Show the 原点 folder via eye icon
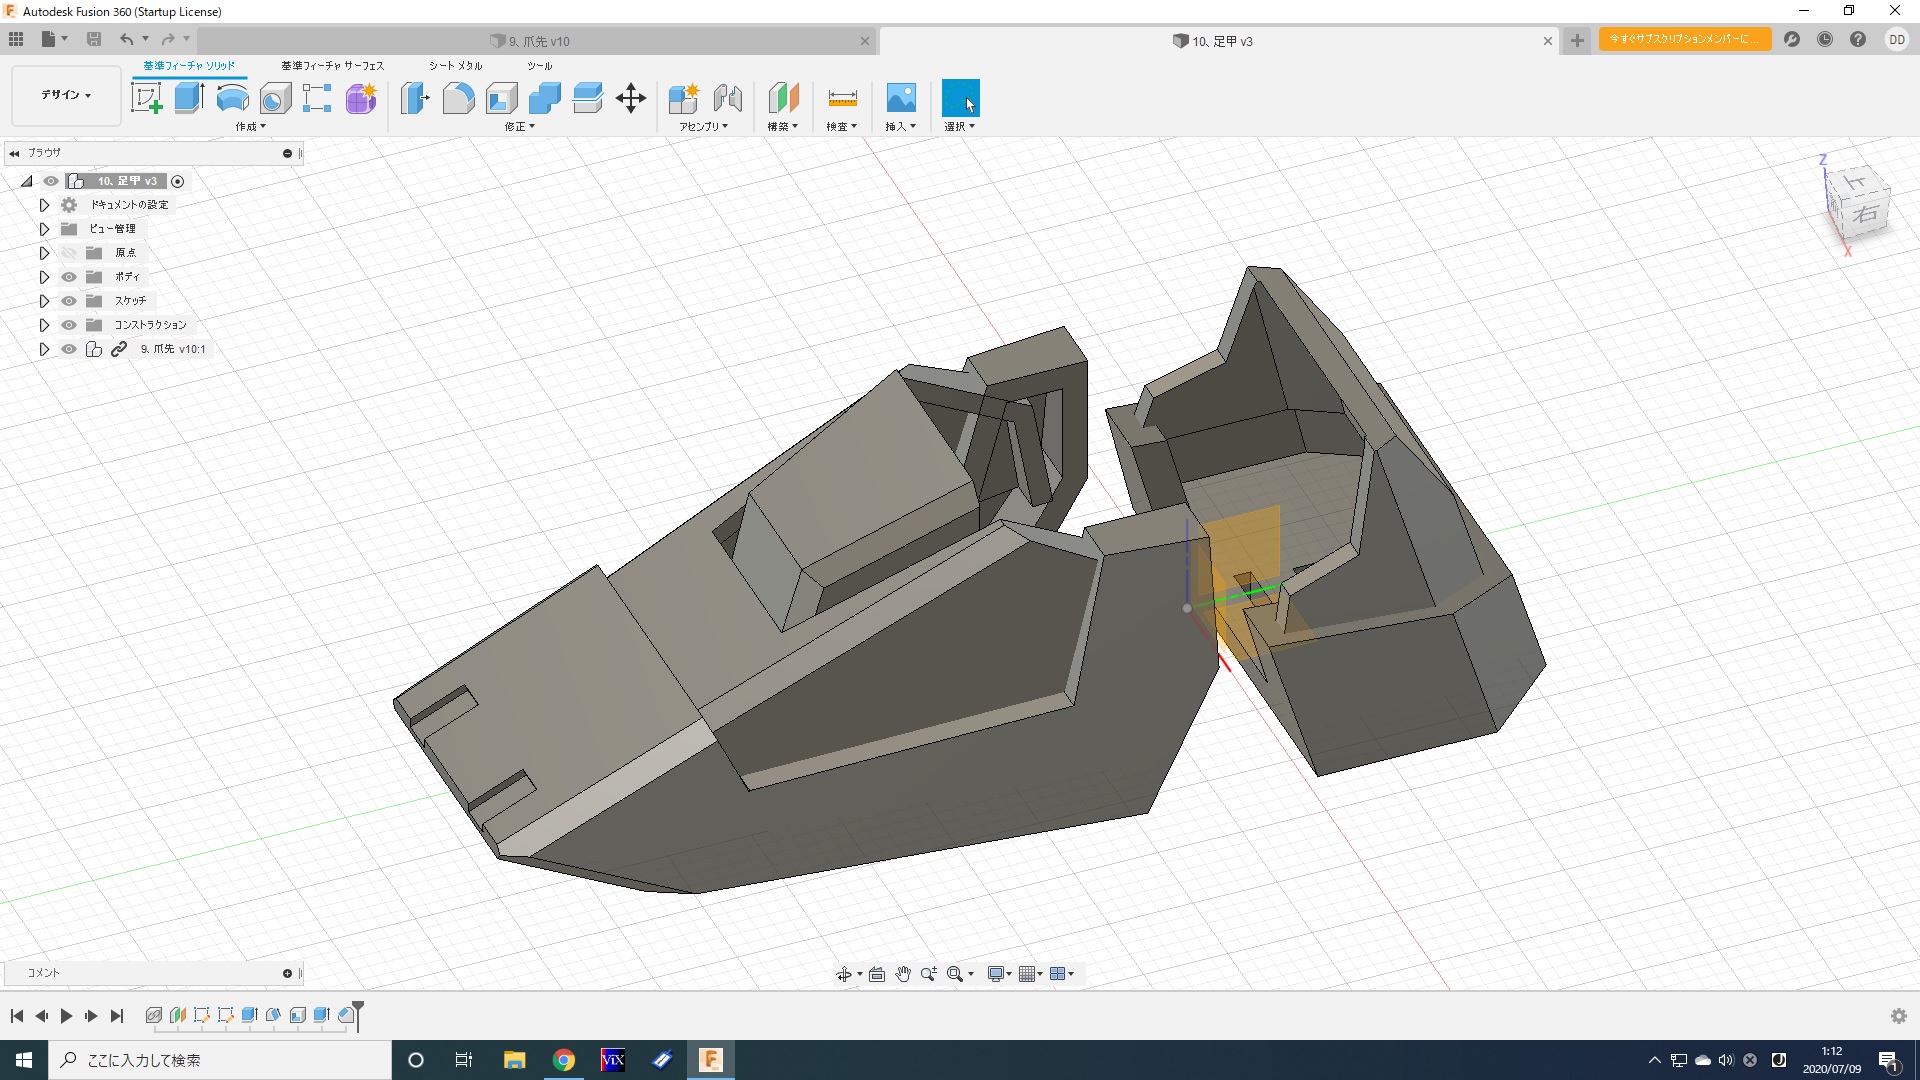The image size is (1920, 1080). coord(69,253)
